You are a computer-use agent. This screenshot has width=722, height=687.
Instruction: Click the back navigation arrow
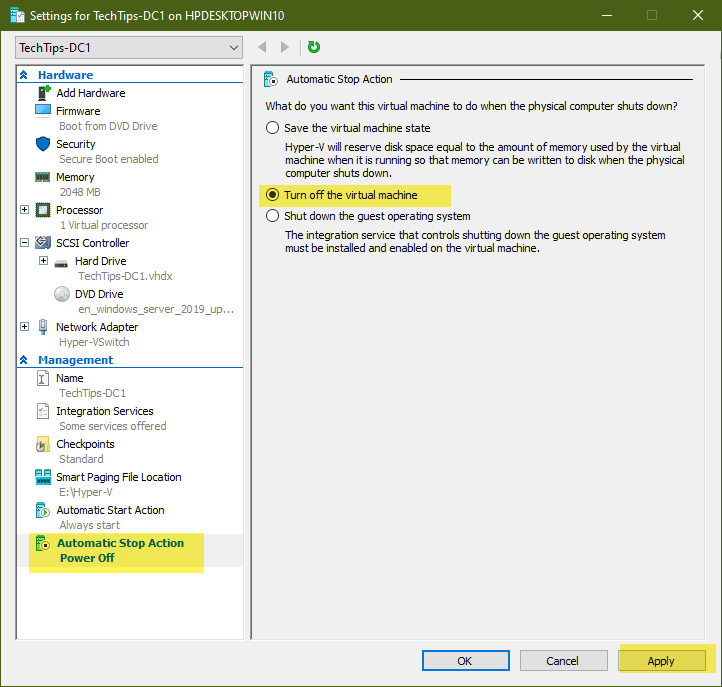tap(262, 47)
